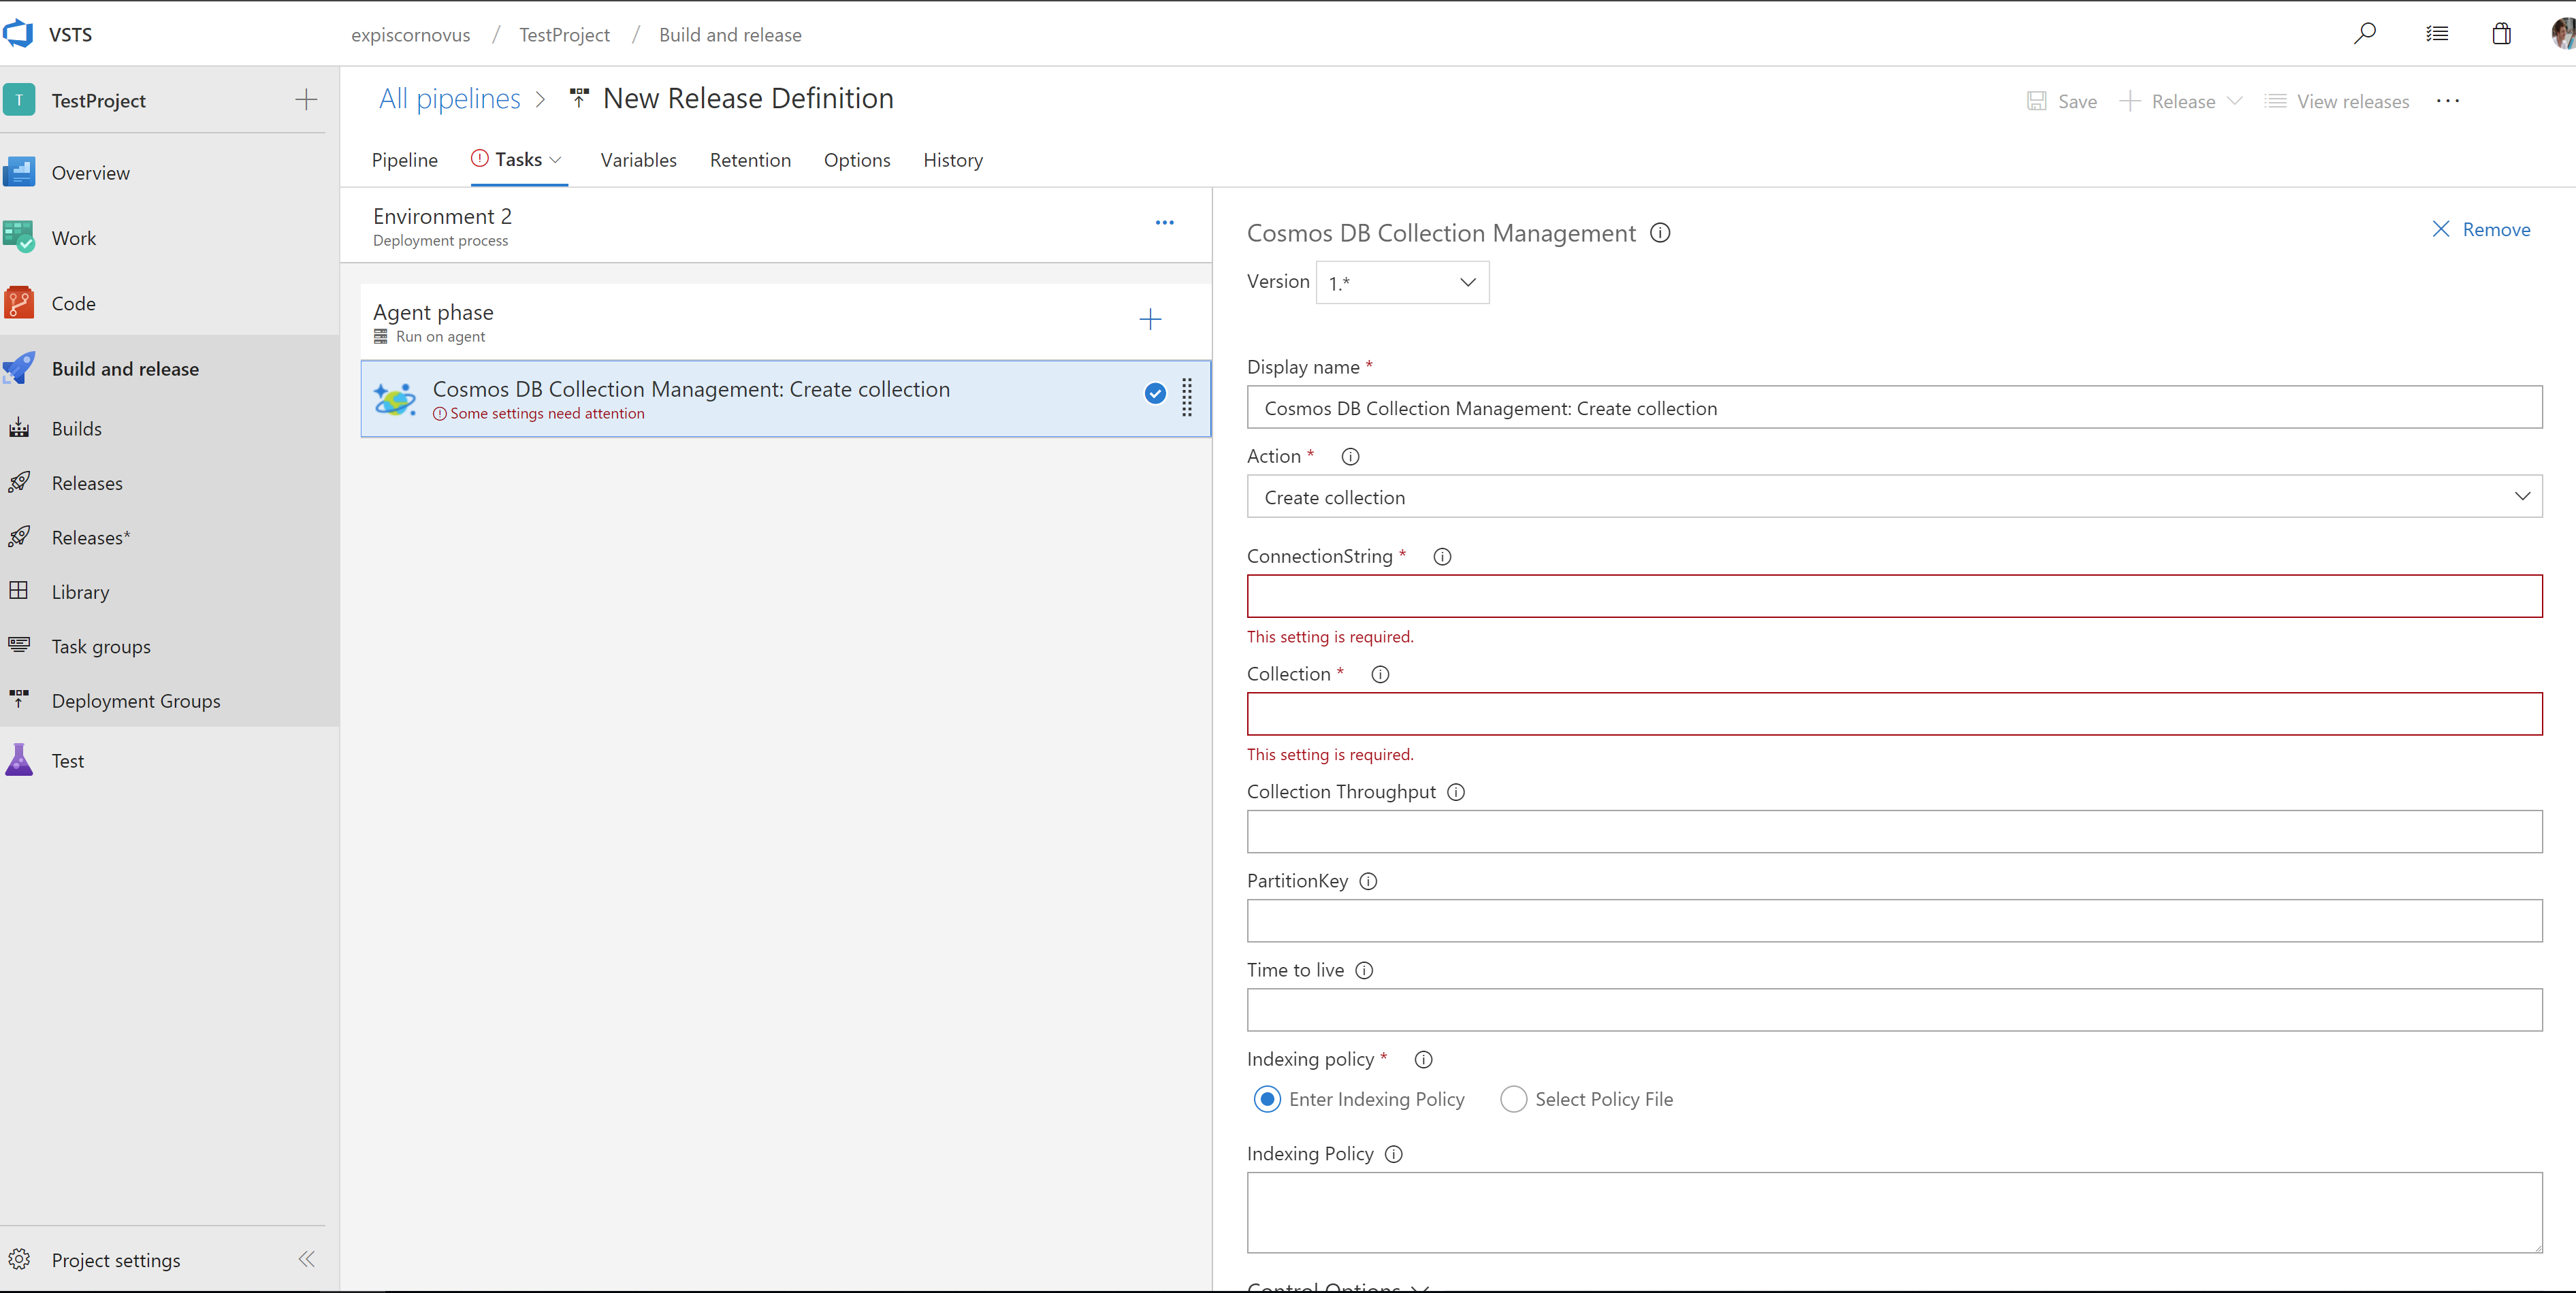
Task: Click the ConnectionString input field
Action: coord(1894,596)
